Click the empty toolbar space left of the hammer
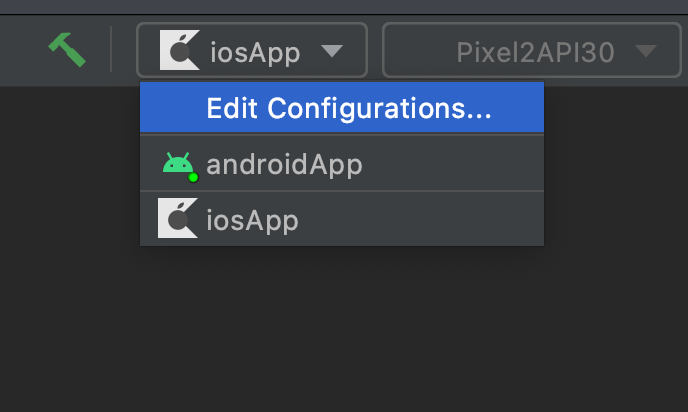The image size is (688, 412). point(22,50)
